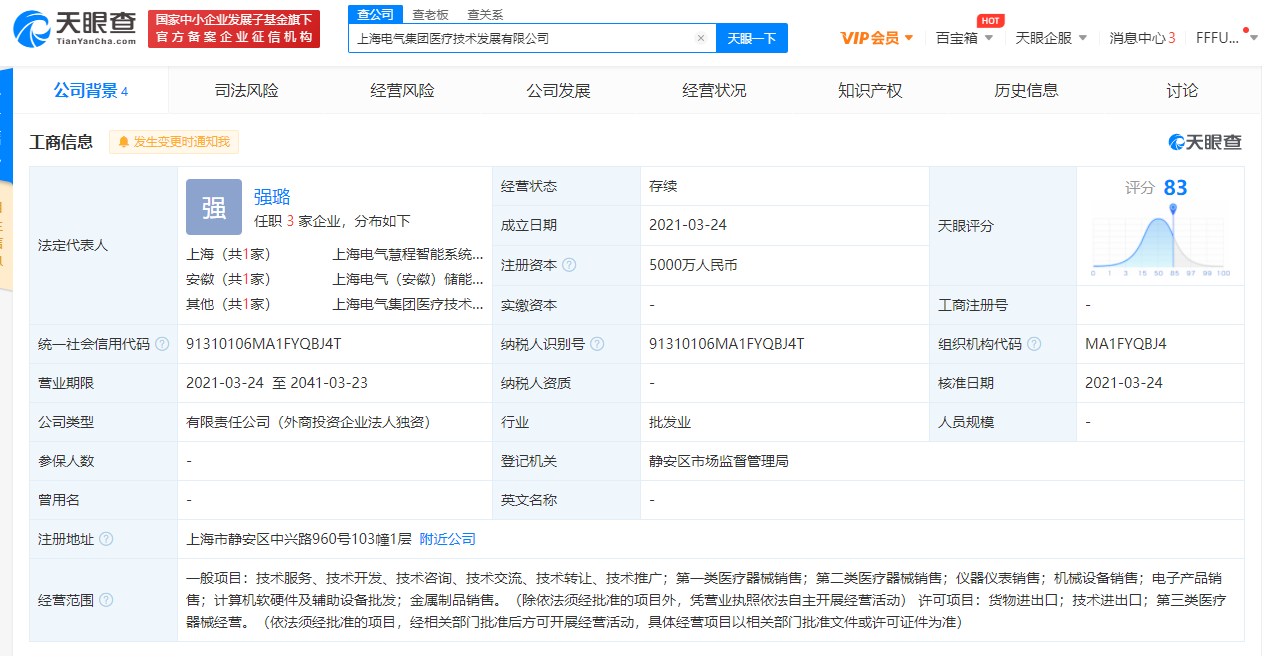Select 5000万人民币 registered capital value
The height and width of the screenshot is (656, 1262).
[693, 265]
